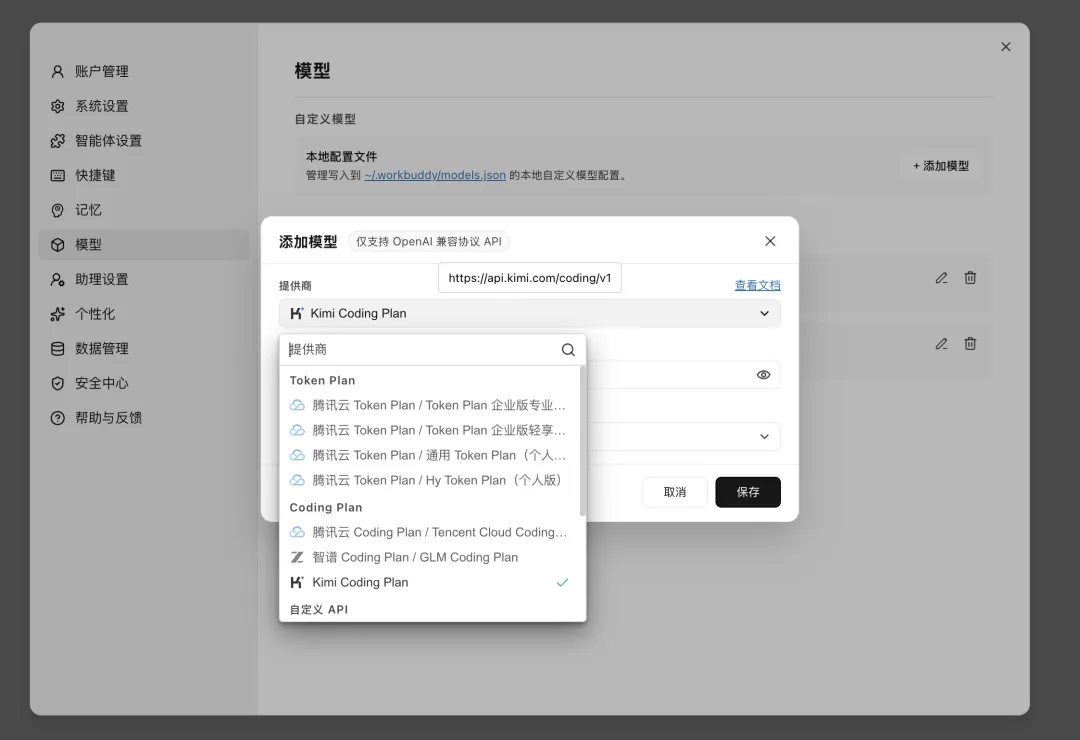This screenshot has height=740, width=1080.
Task: Select 腾讯云 Hy Token Plan（个人版）option
Action: coord(428,480)
